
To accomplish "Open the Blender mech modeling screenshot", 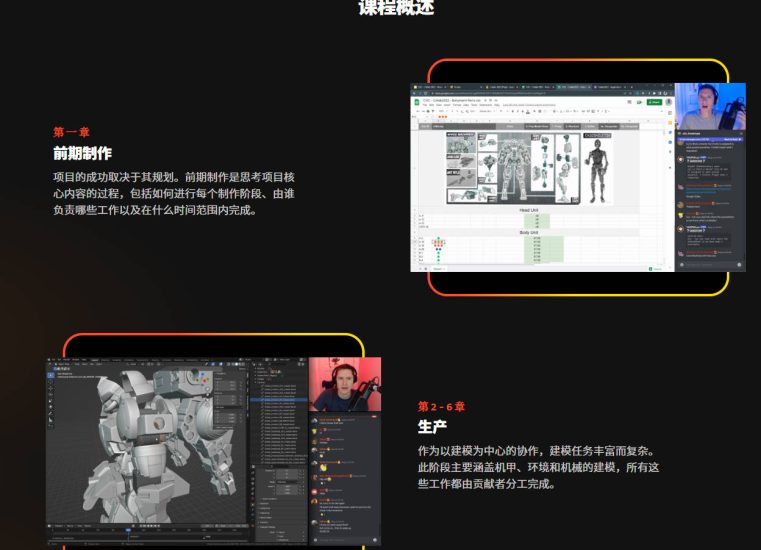I will tap(214, 451).
